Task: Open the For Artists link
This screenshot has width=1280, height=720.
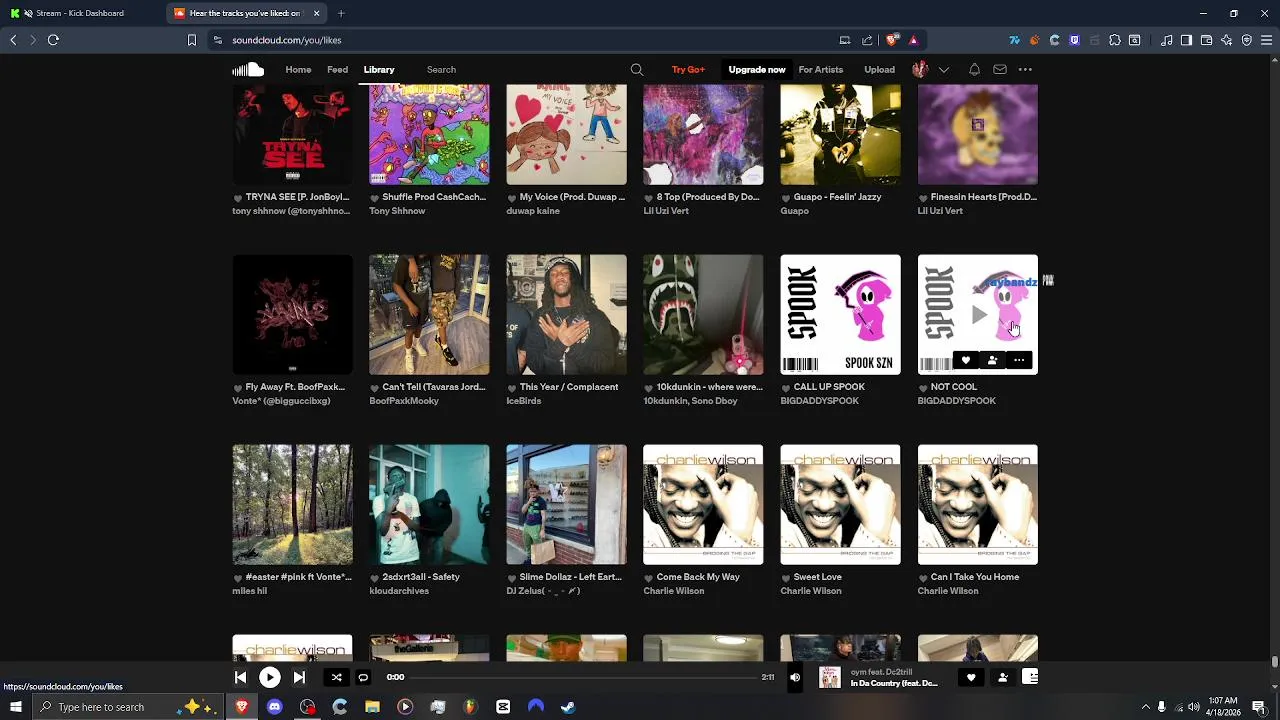Action: coord(821,69)
